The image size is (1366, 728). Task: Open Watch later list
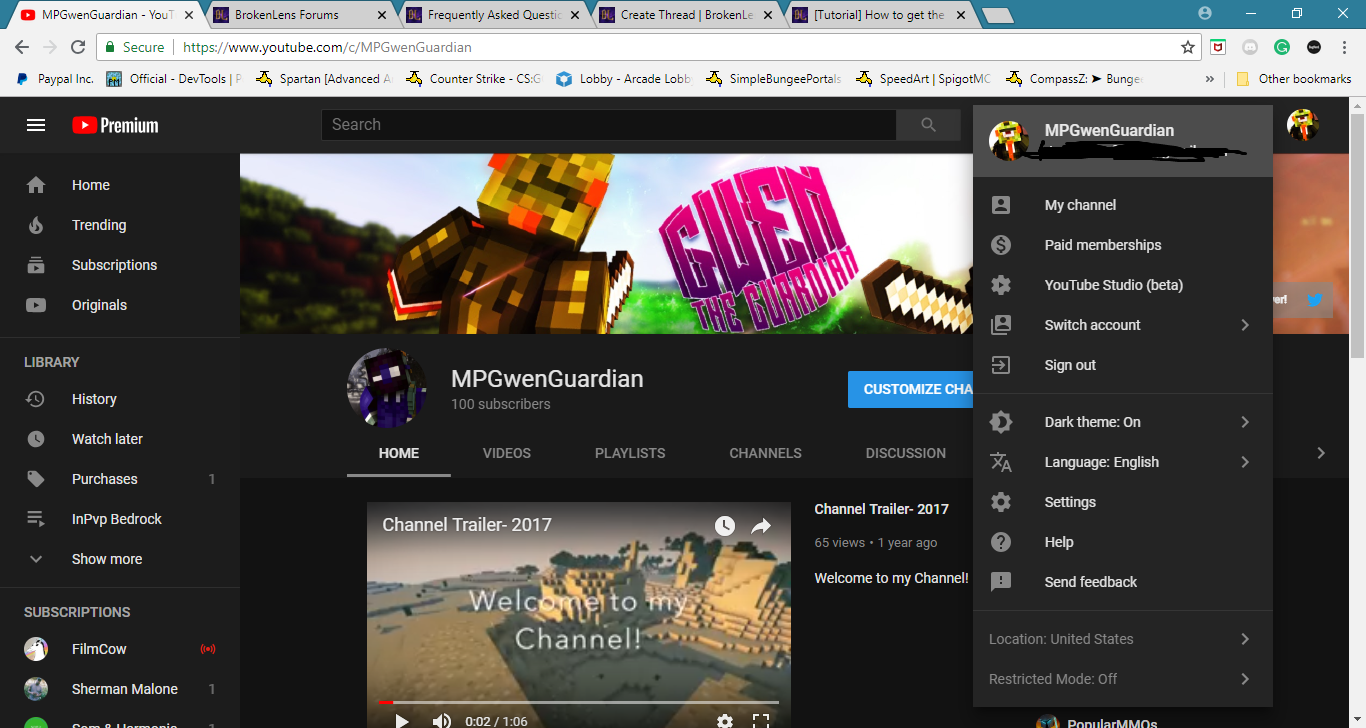[120, 439]
